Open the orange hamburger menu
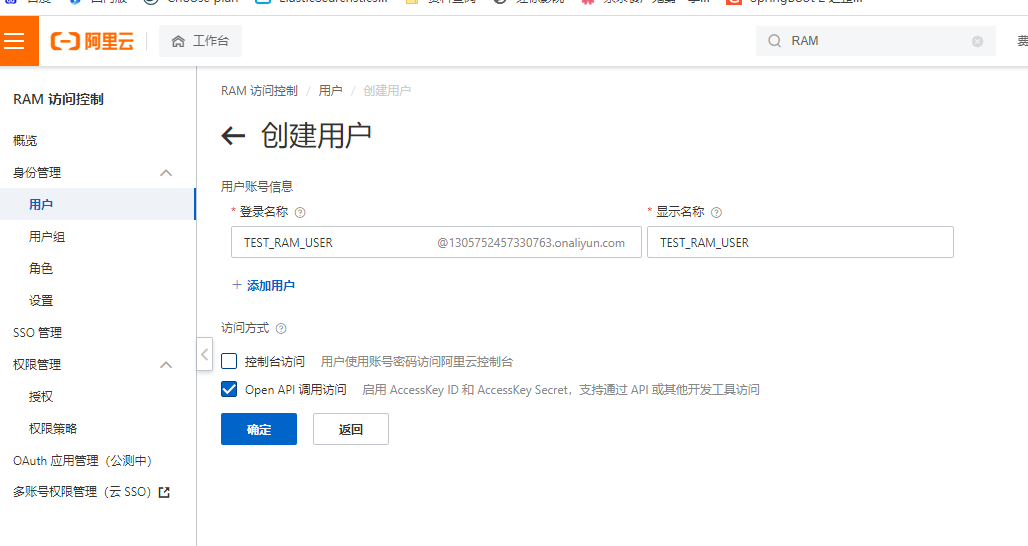This screenshot has height=546, width=1028. [18, 41]
